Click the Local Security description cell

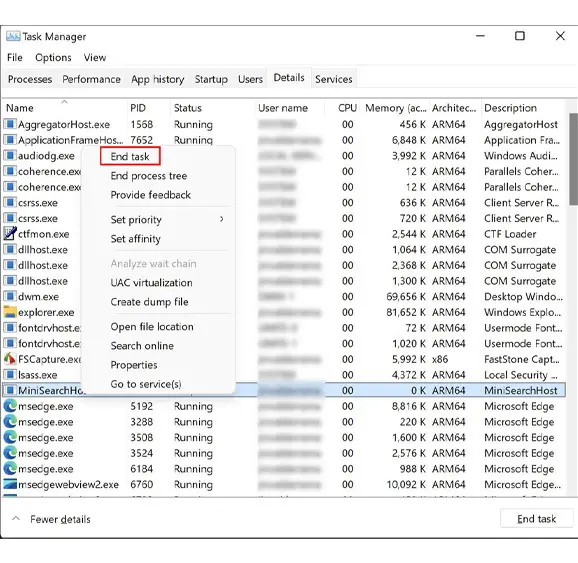click(520, 375)
